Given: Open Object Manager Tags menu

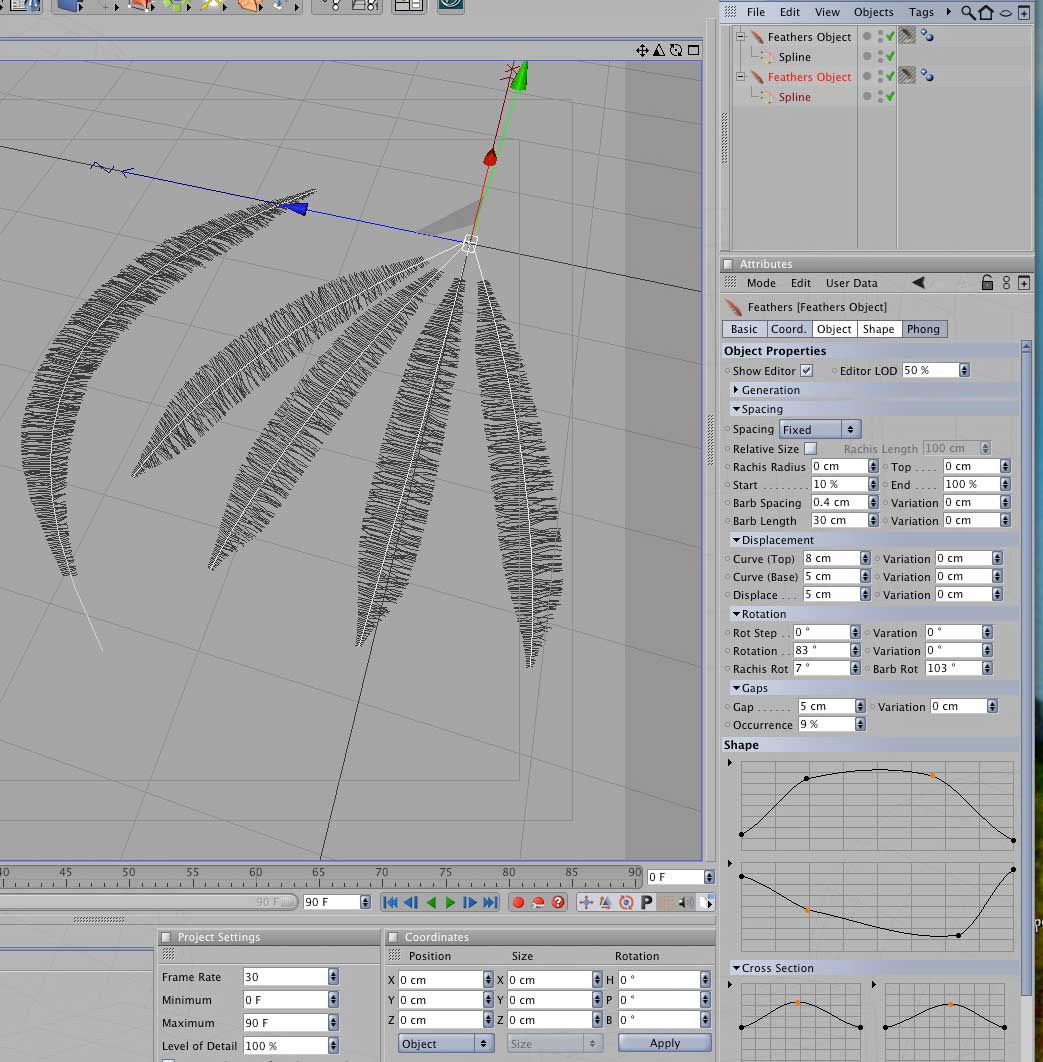Looking at the screenshot, I should coord(921,12).
